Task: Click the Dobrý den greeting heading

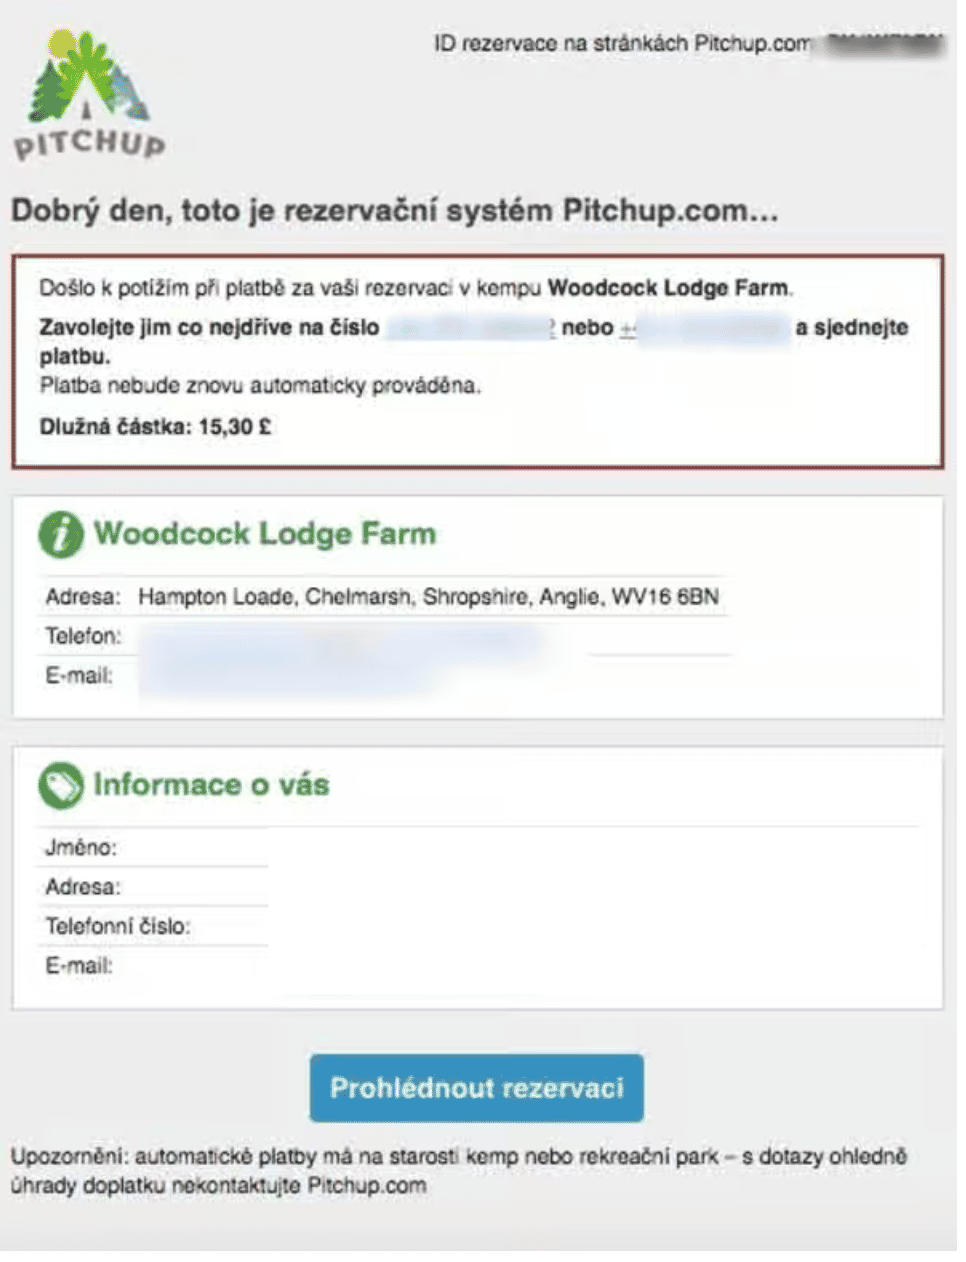Action: 394,211
